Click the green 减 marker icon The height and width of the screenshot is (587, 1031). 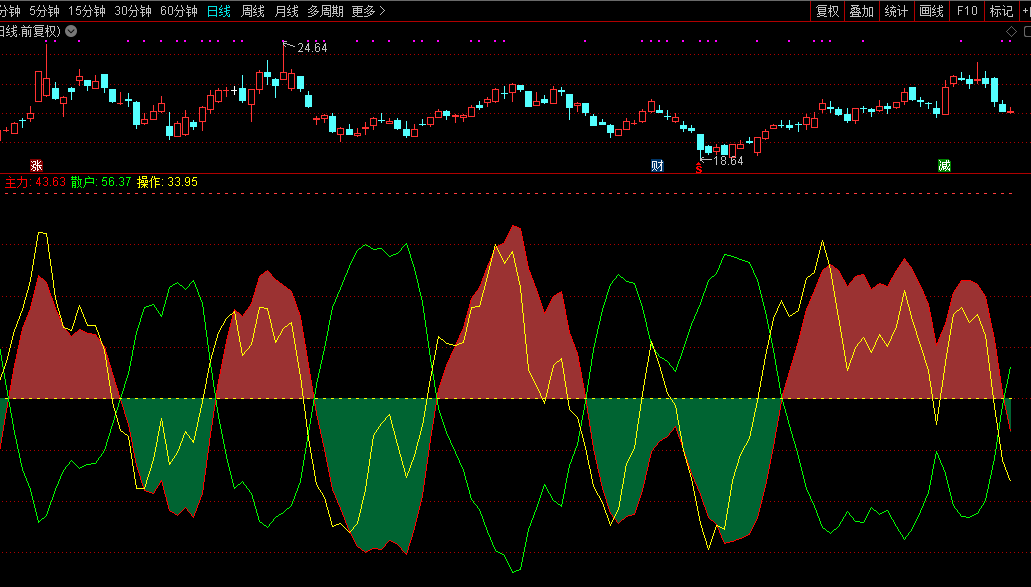(x=944, y=165)
